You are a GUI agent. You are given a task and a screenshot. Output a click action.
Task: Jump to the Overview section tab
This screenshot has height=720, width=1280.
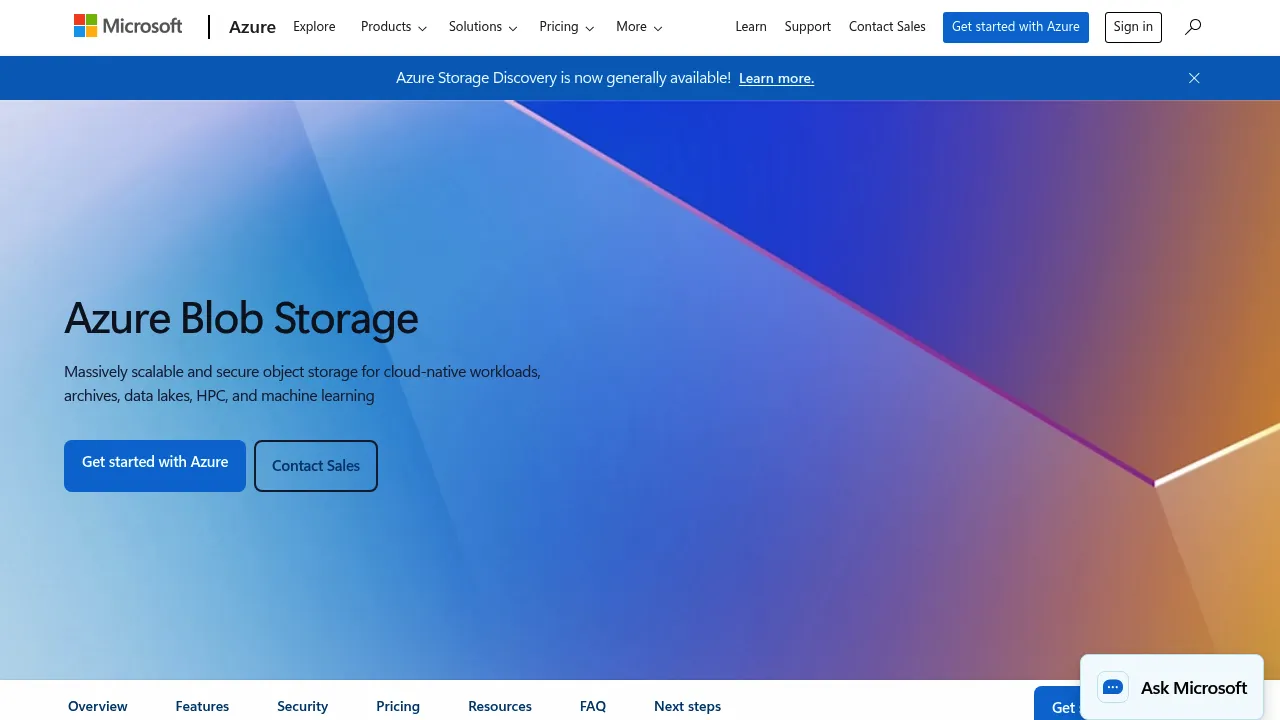coord(98,706)
